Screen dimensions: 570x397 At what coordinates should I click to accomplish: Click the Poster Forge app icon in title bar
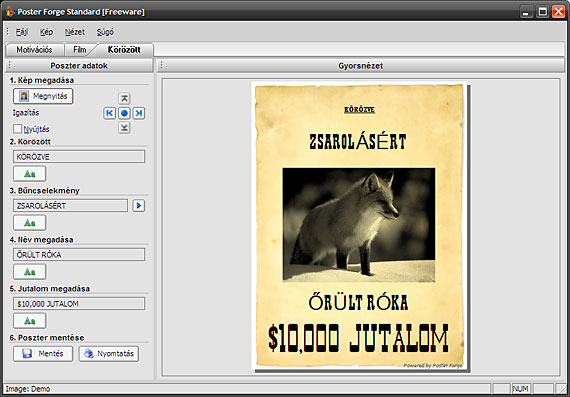click(x=9, y=12)
